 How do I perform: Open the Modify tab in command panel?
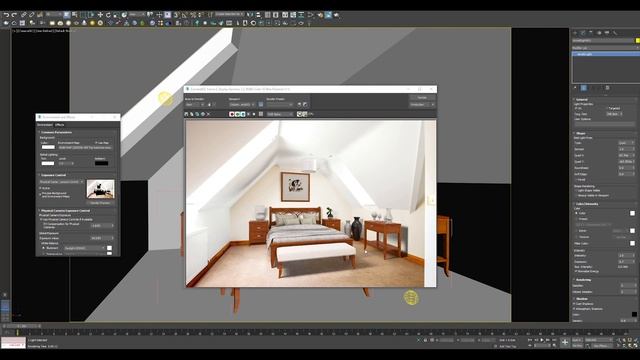[583, 33]
